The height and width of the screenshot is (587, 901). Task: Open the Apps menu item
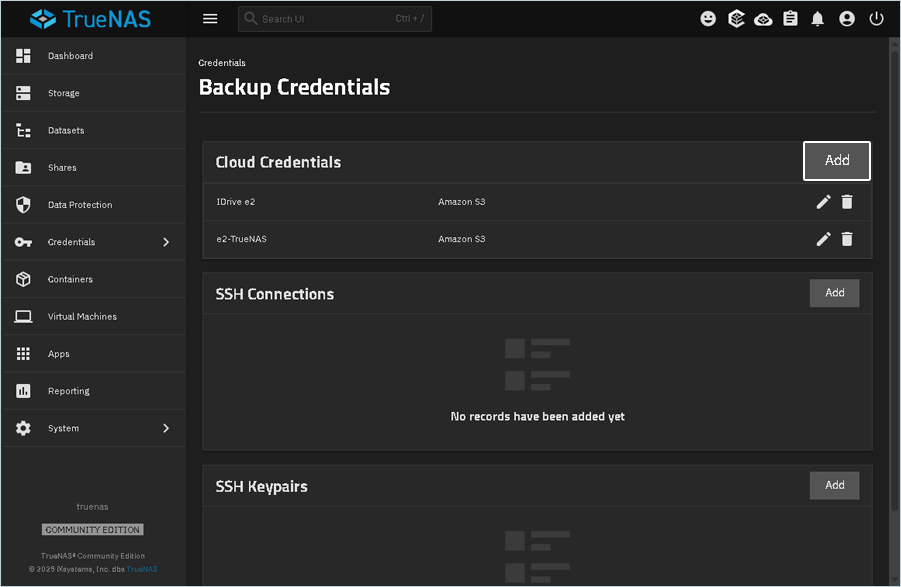94,354
